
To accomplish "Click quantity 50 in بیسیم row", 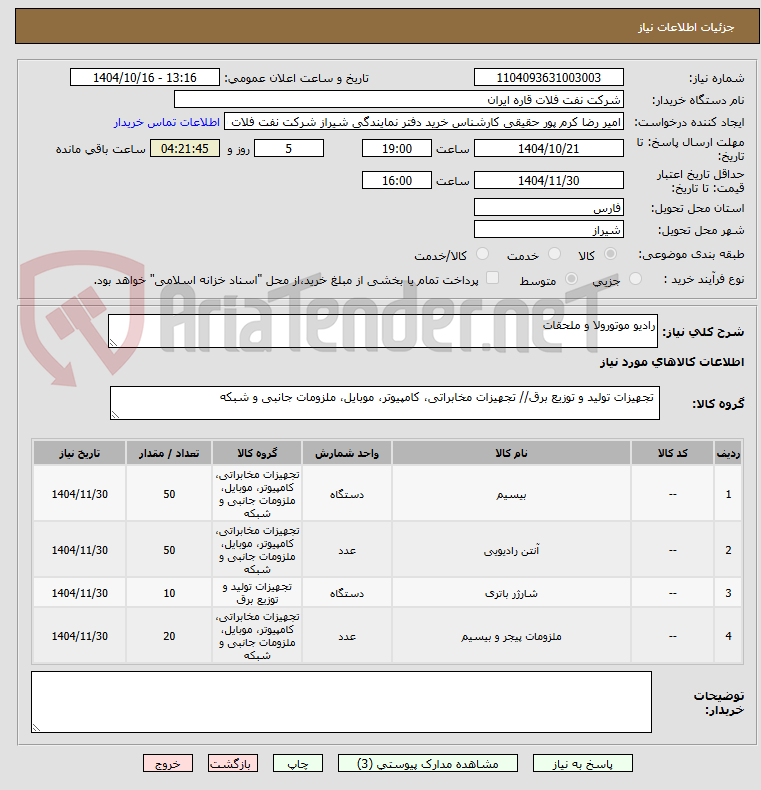I will pos(169,494).
